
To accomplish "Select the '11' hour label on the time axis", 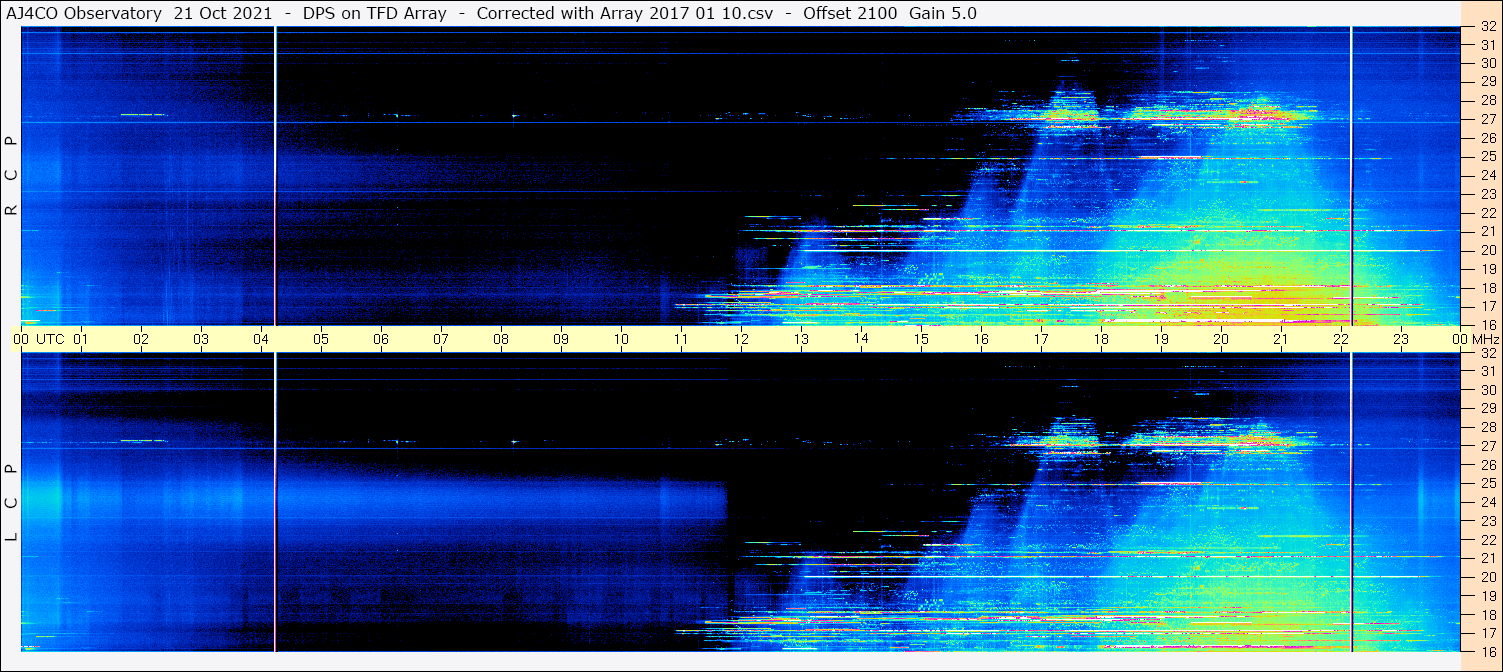I will tap(681, 339).
